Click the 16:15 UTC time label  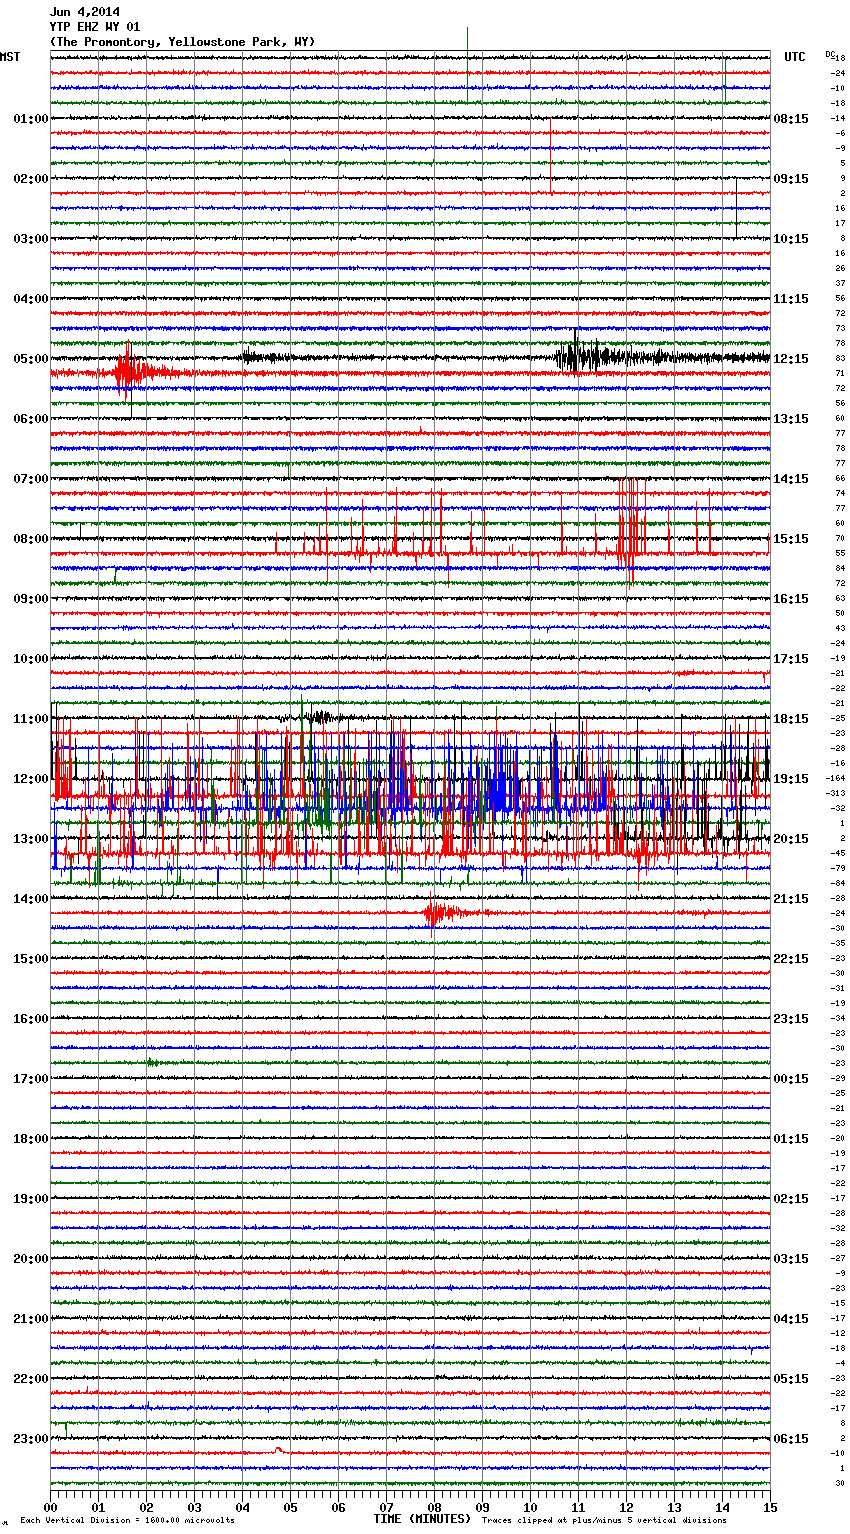point(791,599)
